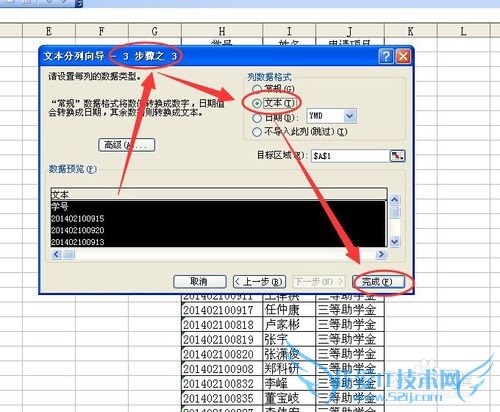Click cell 201402100832 in the sheet

222,383
